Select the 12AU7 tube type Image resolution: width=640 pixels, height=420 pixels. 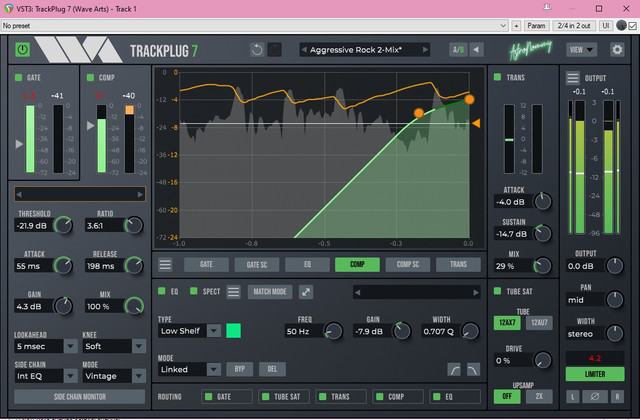(x=539, y=322)
